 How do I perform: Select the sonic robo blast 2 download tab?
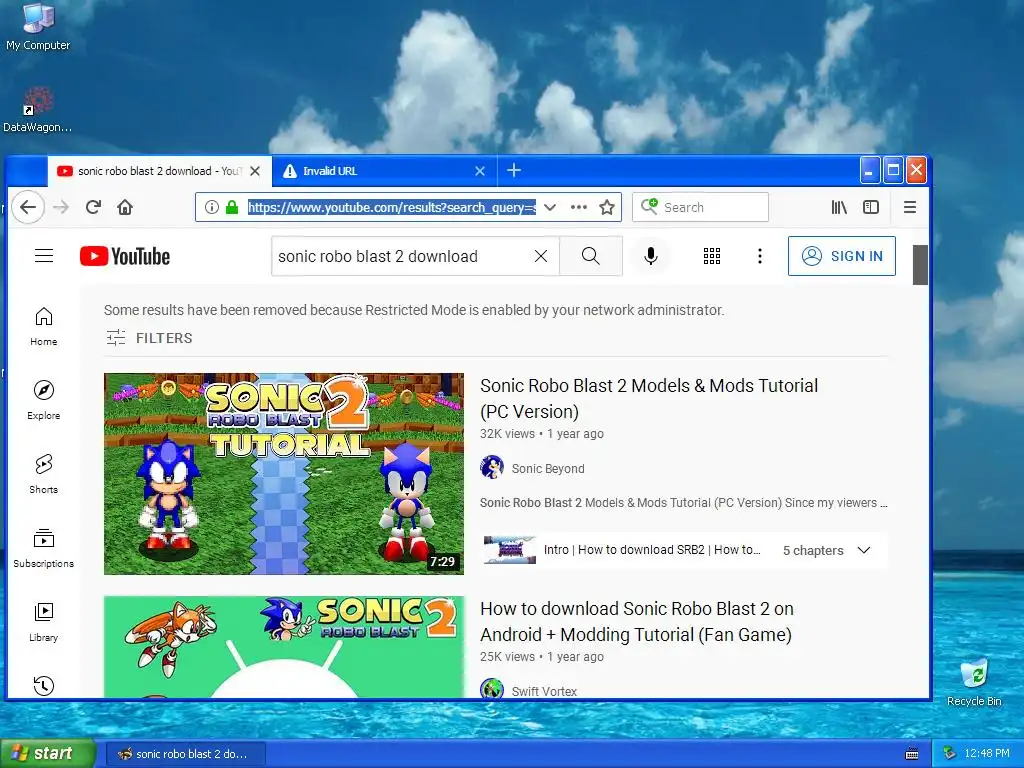(159, 171)
